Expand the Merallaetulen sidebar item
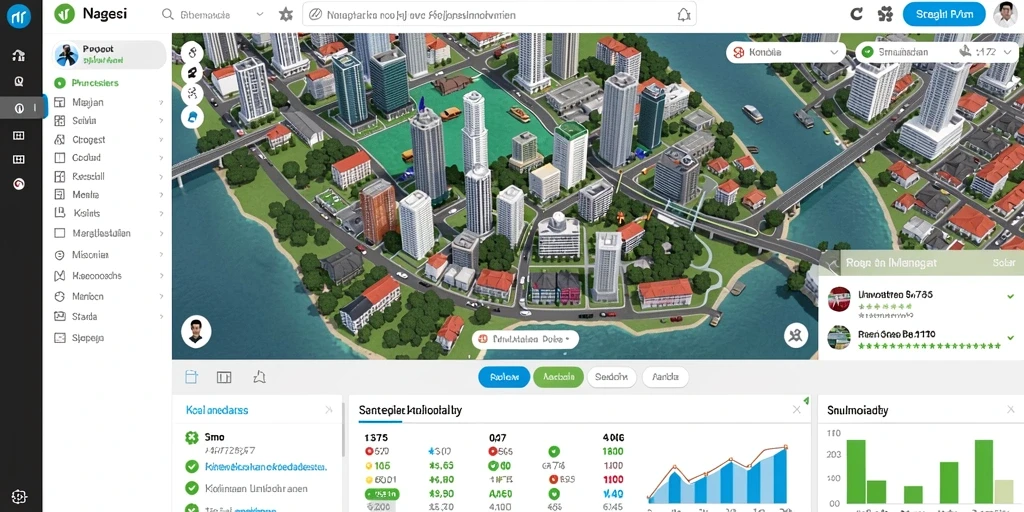The height and width of the screenshot is (512, 1024). [108, 233]
